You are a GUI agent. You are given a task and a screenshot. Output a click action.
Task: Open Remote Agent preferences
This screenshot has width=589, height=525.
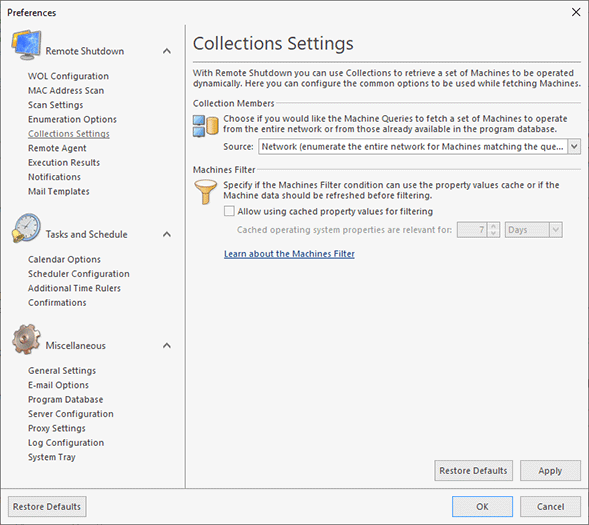pyautogui.click(x=57, y=148)
